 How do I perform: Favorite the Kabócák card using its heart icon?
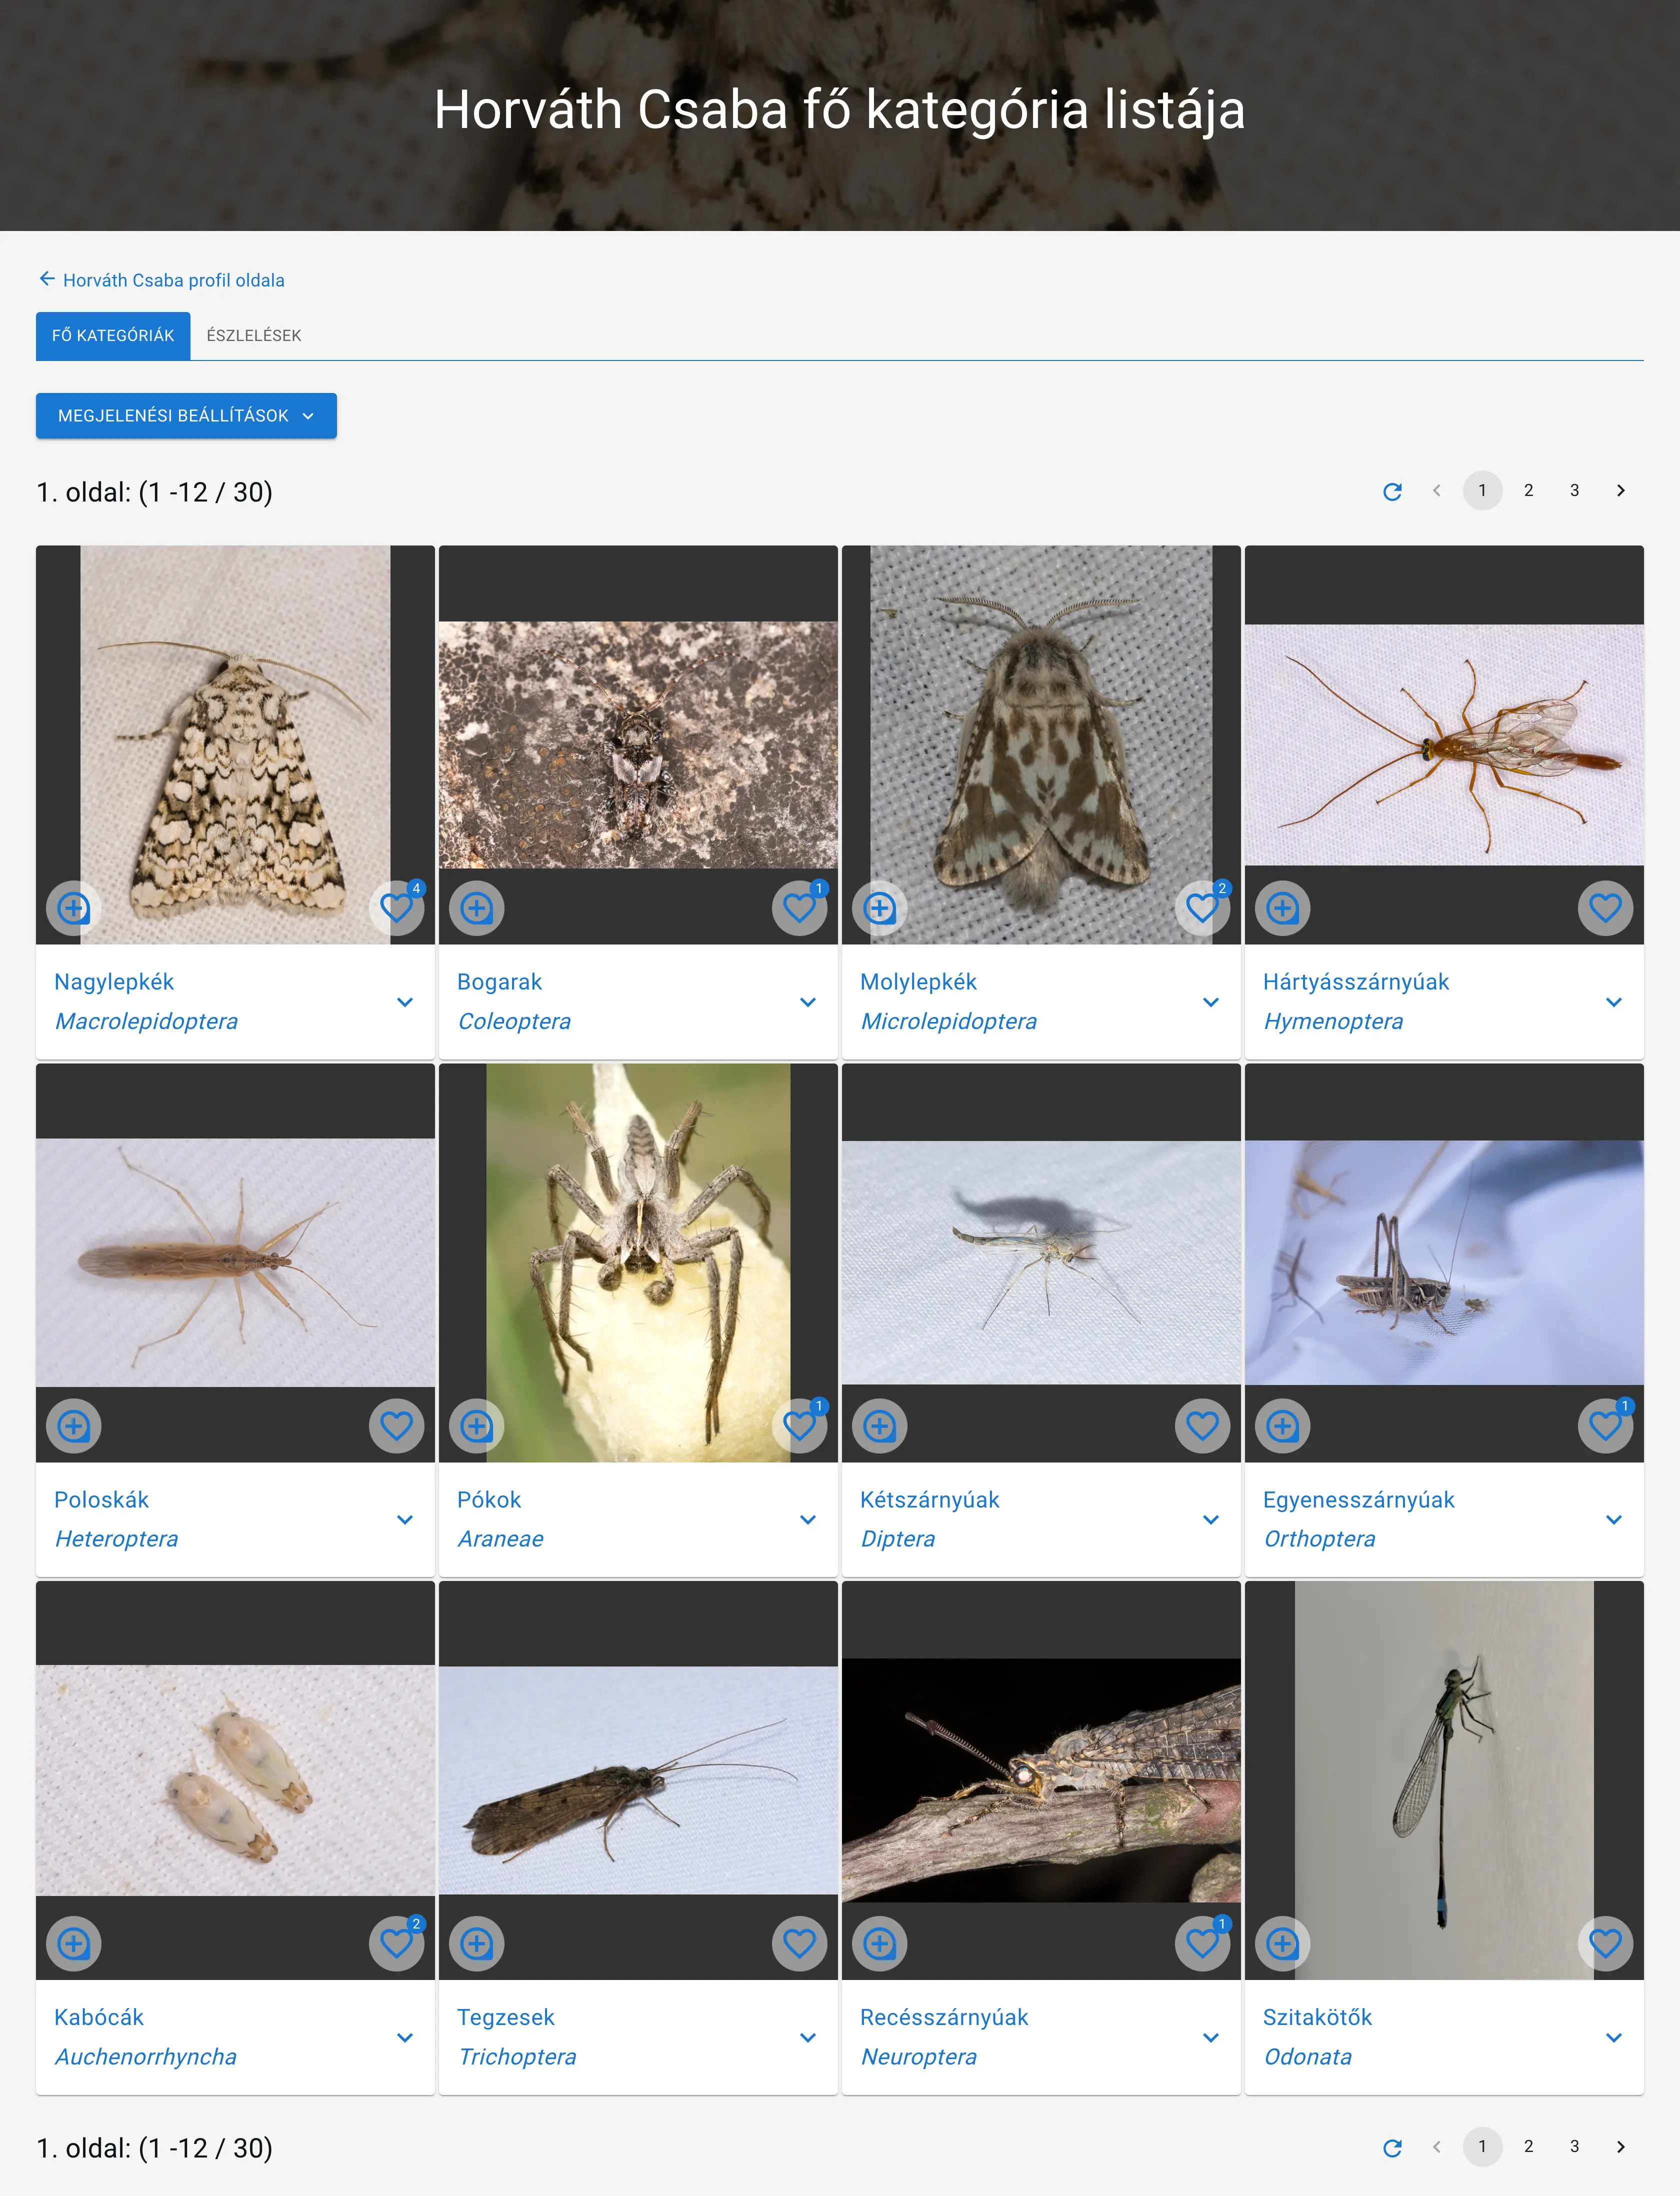[x=396, y=1944]
